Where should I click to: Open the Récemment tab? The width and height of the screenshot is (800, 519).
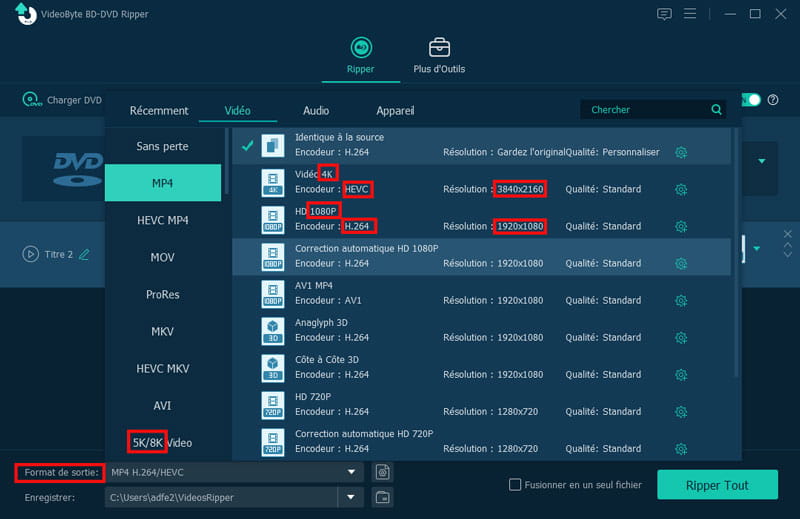pyautogui.click(x=159, y=111)
